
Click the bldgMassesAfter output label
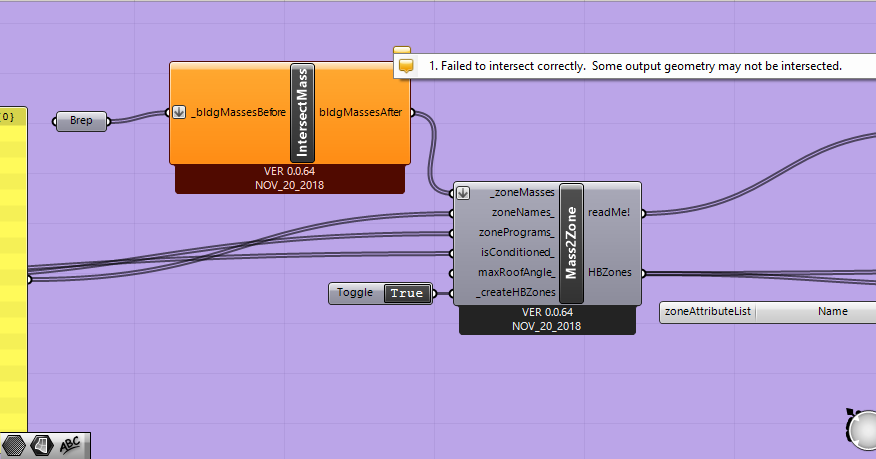pos(360,112)
